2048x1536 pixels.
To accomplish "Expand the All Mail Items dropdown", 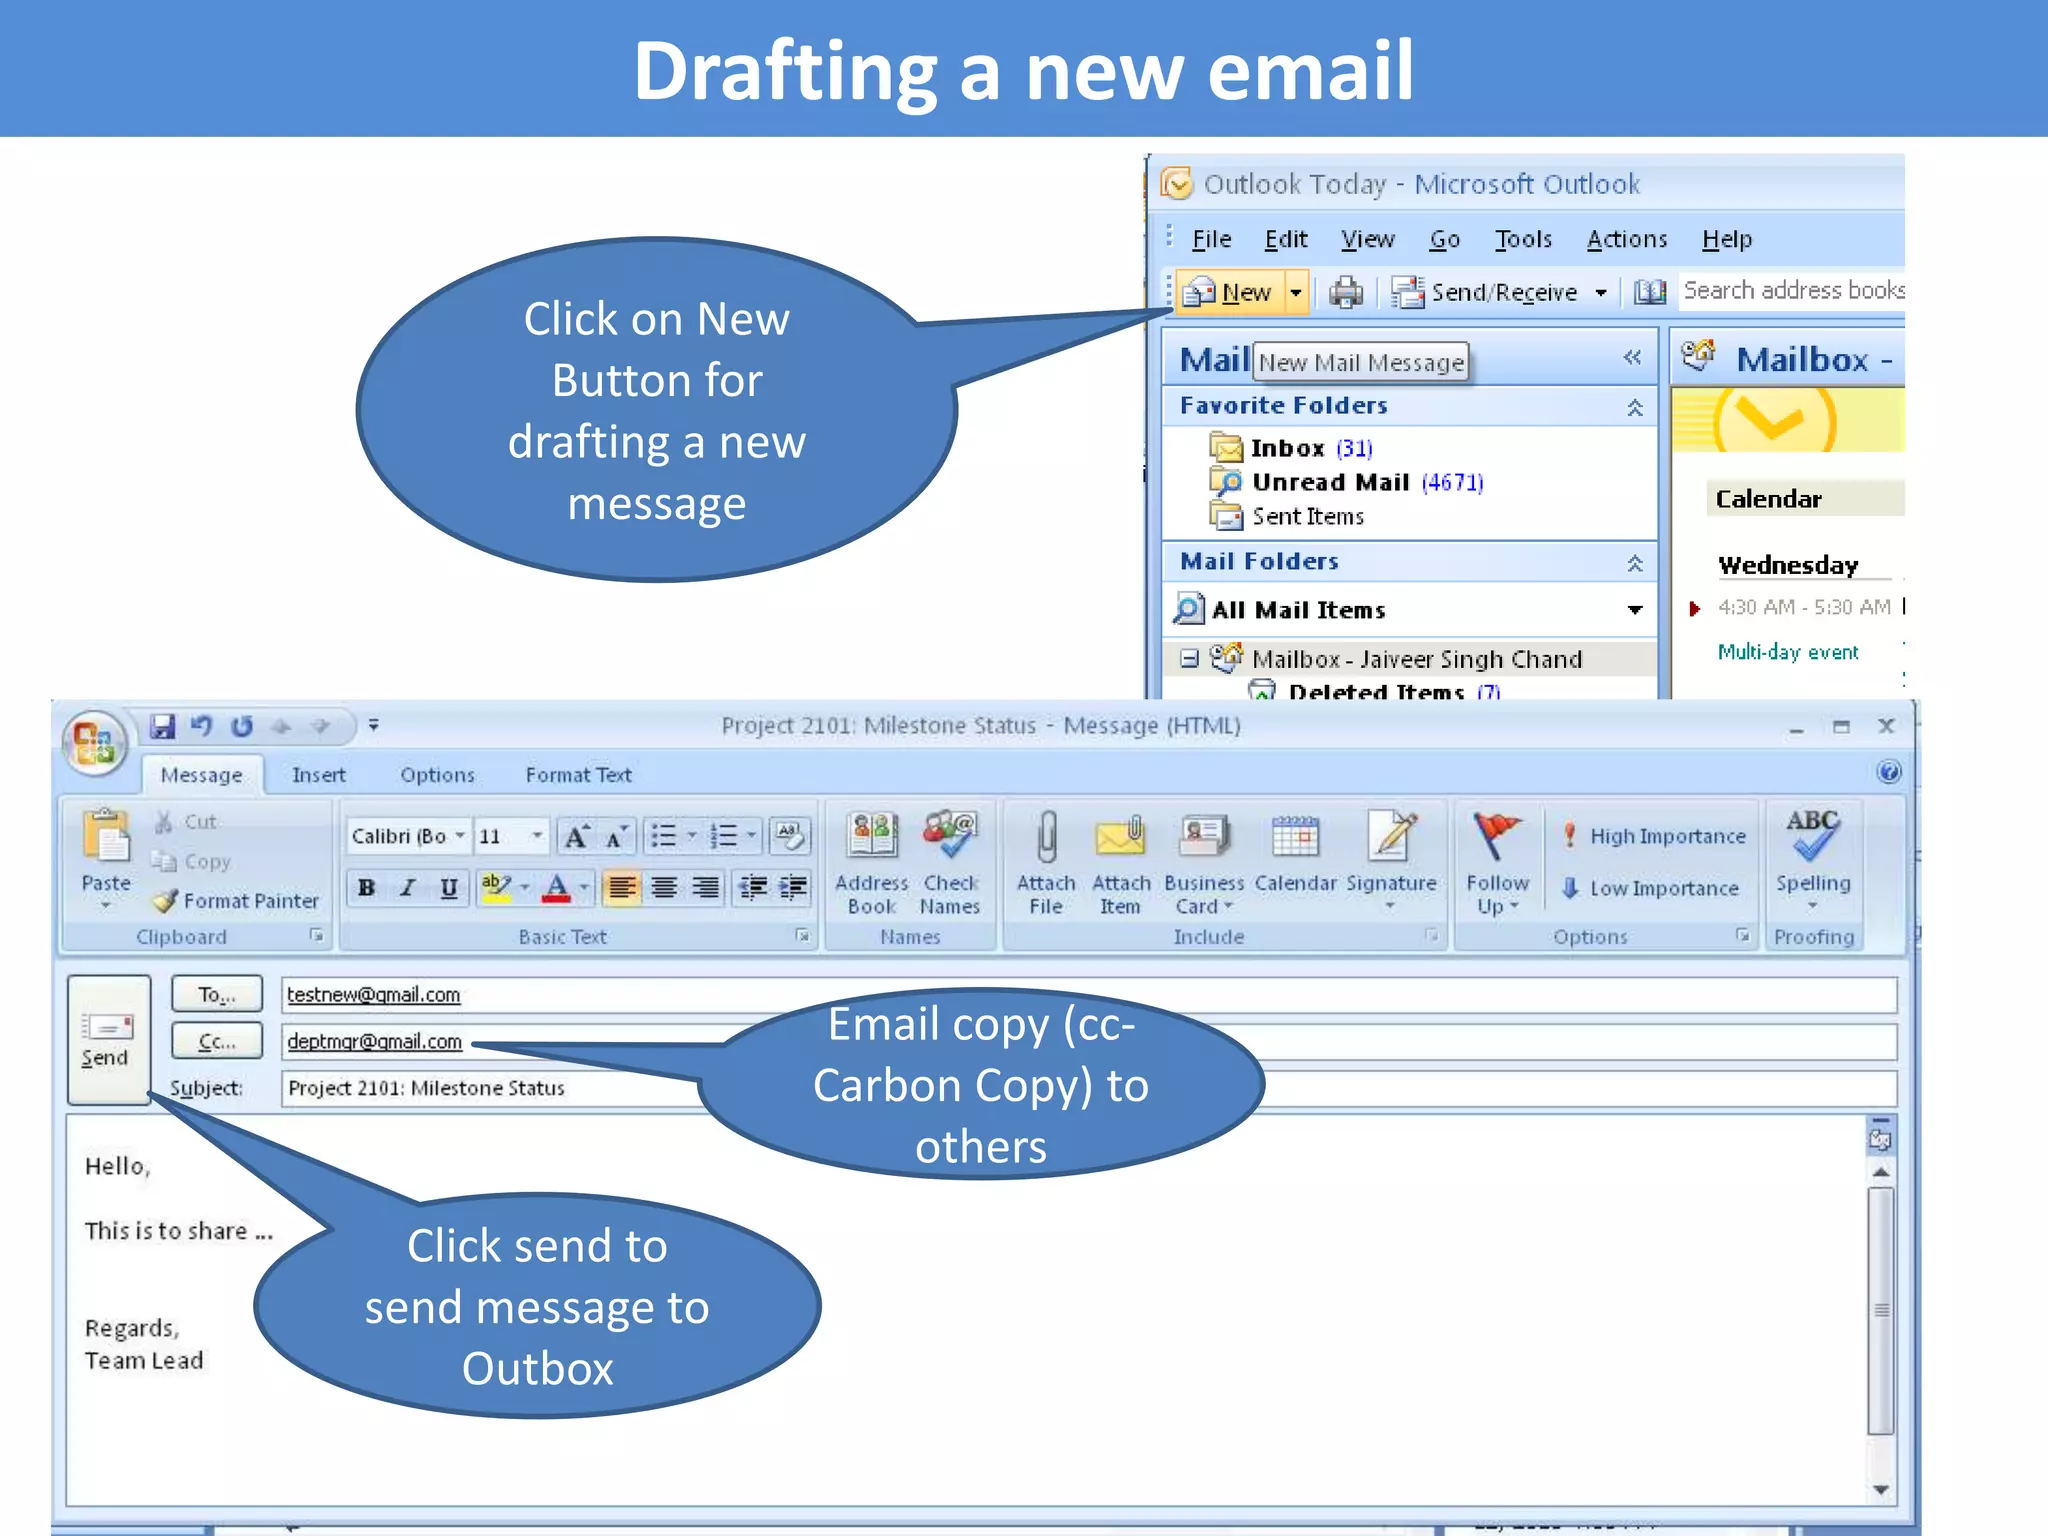I will coord(1635,610).
